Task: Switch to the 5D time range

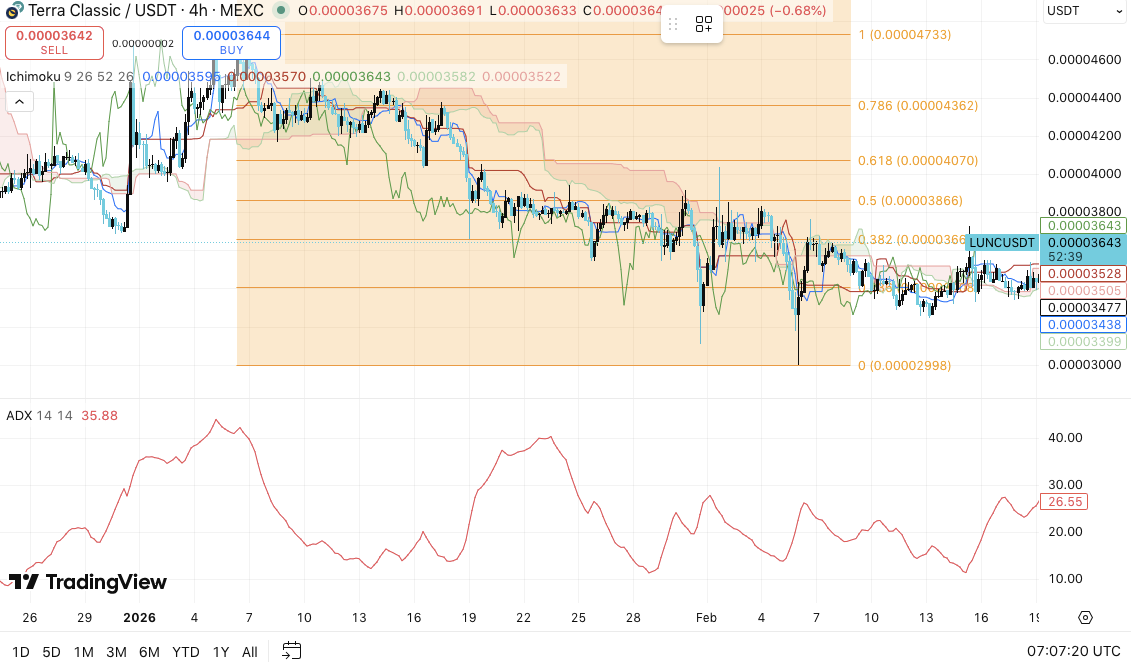Action: coord(51,652)
